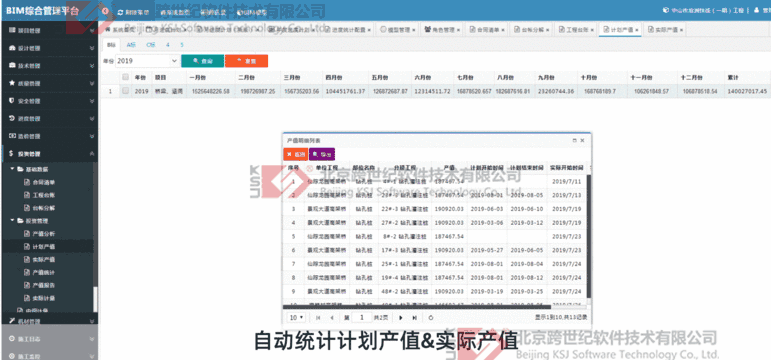This screenshot has height=360, width=771.
Task: Close the 产值明细列表 dialog
Action: (x=583, y=140)
